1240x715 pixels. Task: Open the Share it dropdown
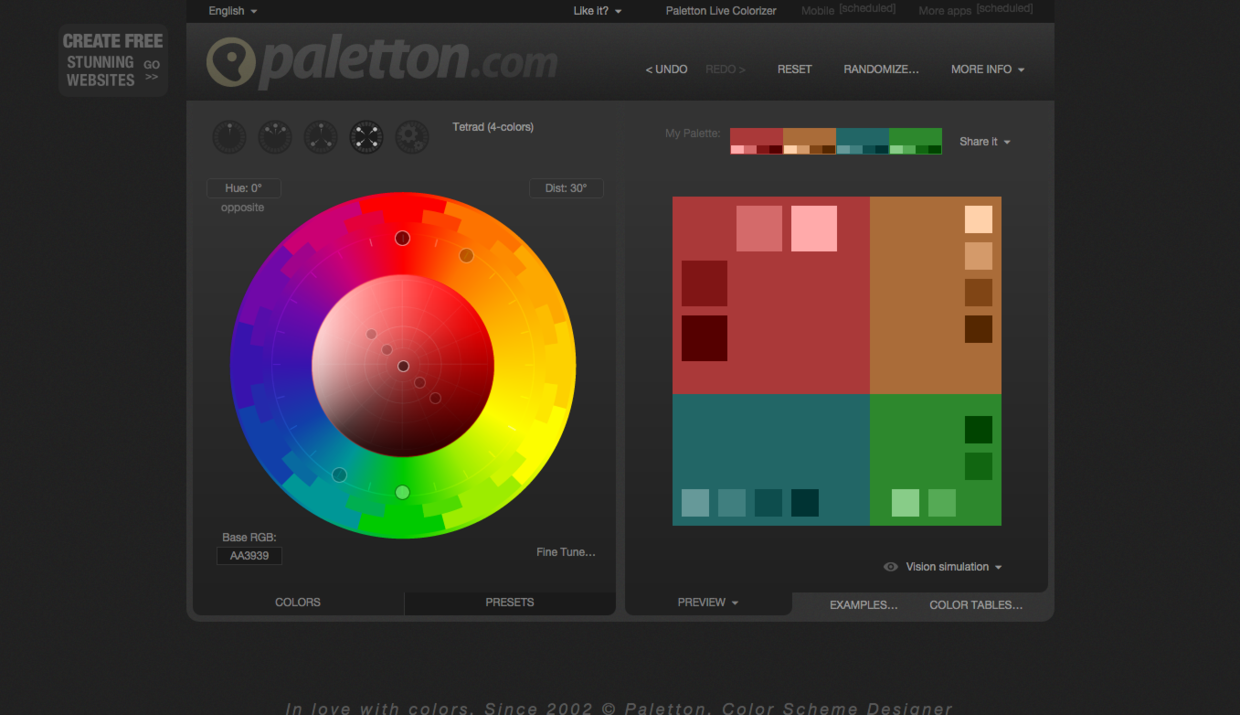point(985,142)
